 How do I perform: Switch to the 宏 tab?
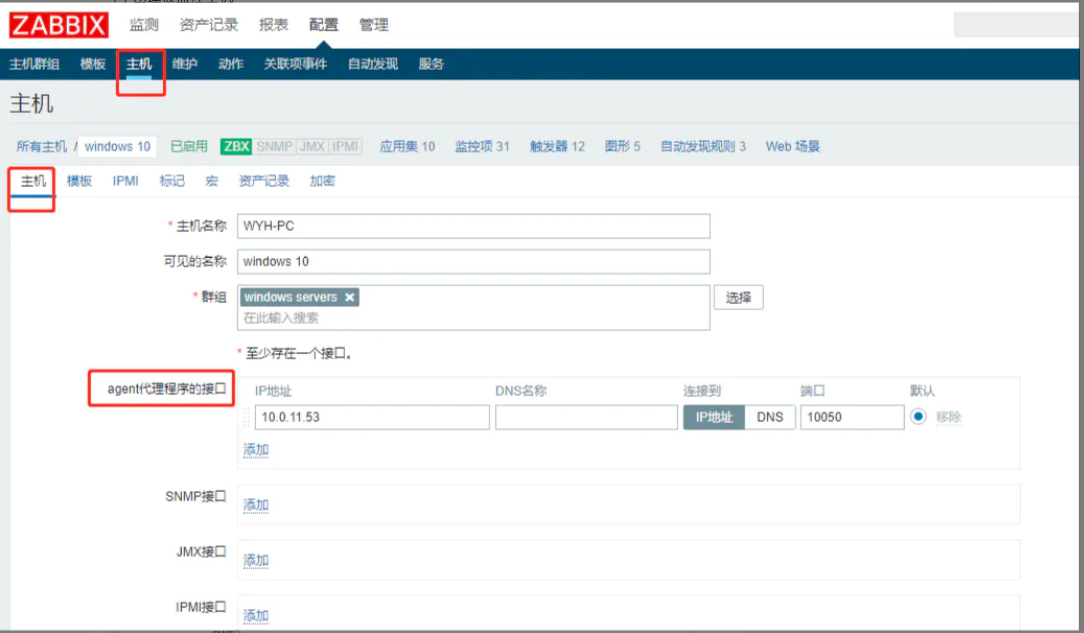click(210, 181)
